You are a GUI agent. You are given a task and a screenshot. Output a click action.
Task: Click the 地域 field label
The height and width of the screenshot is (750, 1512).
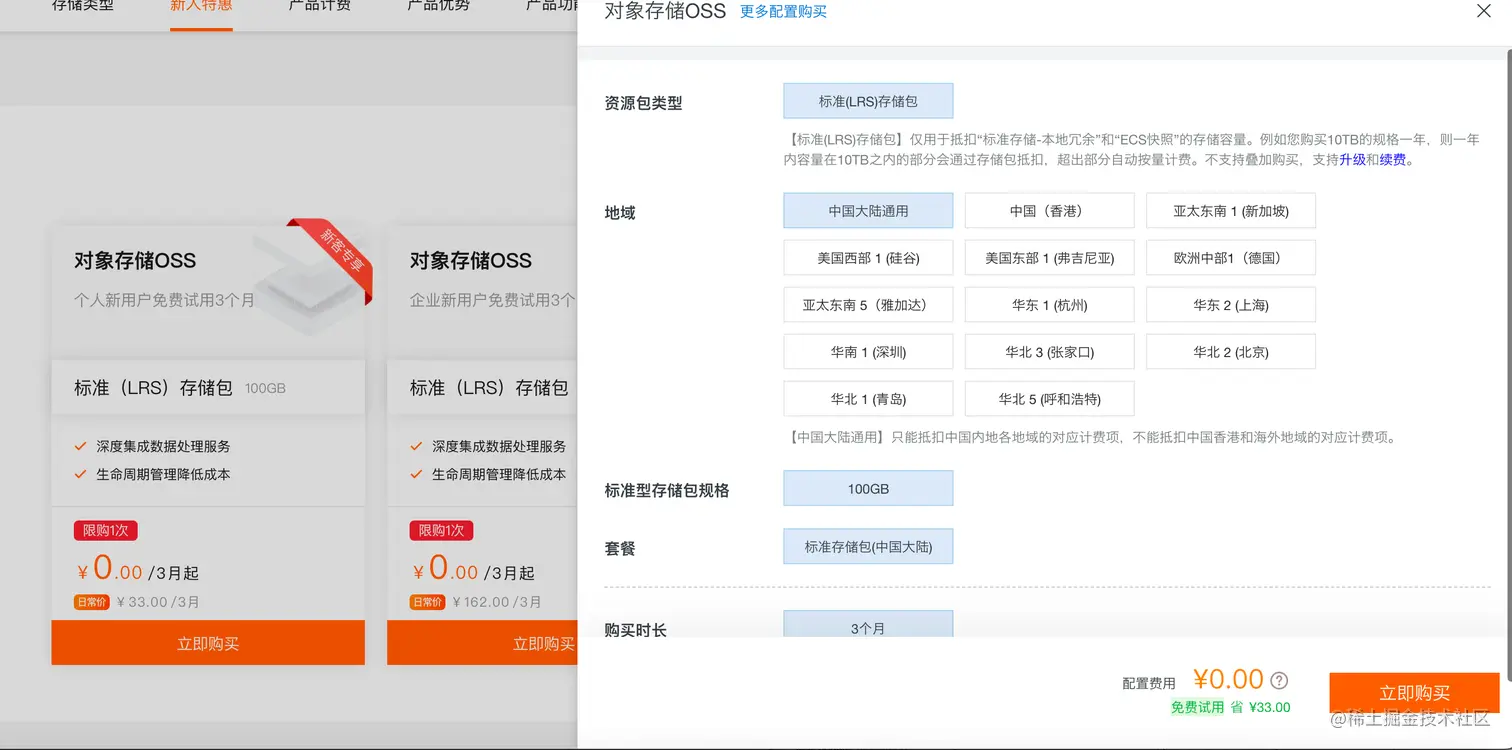point(620,213)
